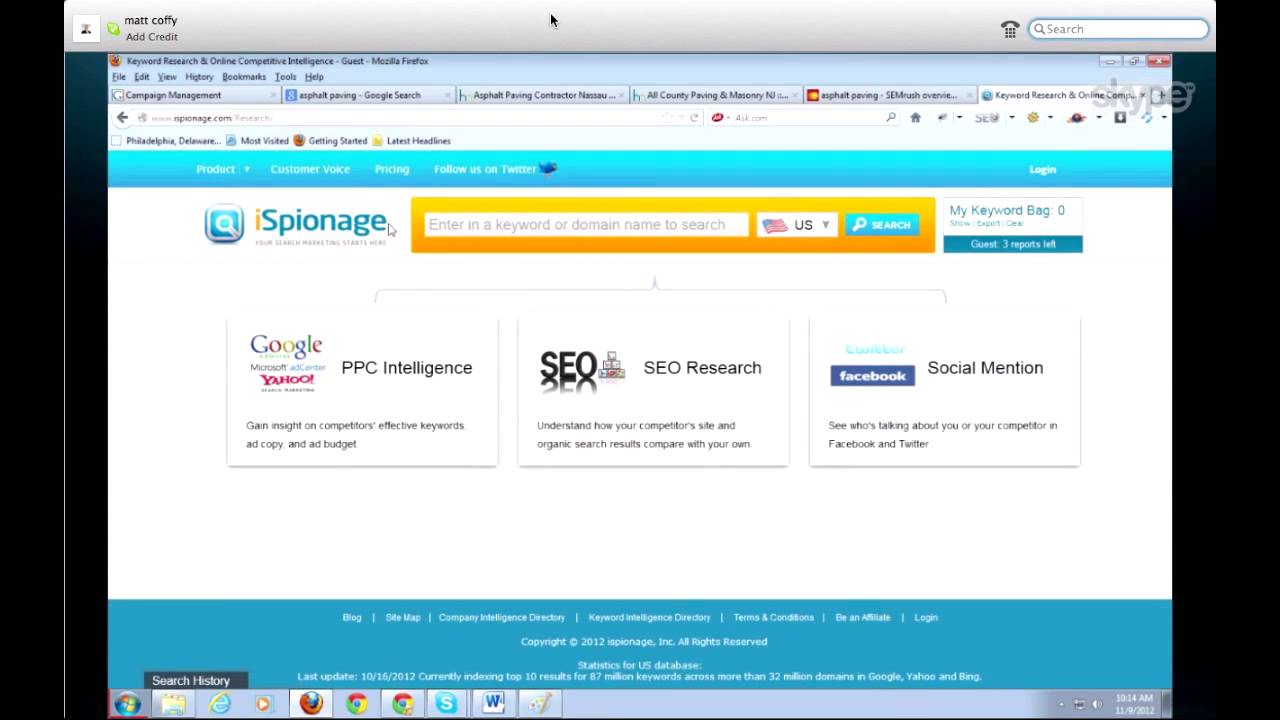Click the network icon in system tray

[x=1079, y=704]
